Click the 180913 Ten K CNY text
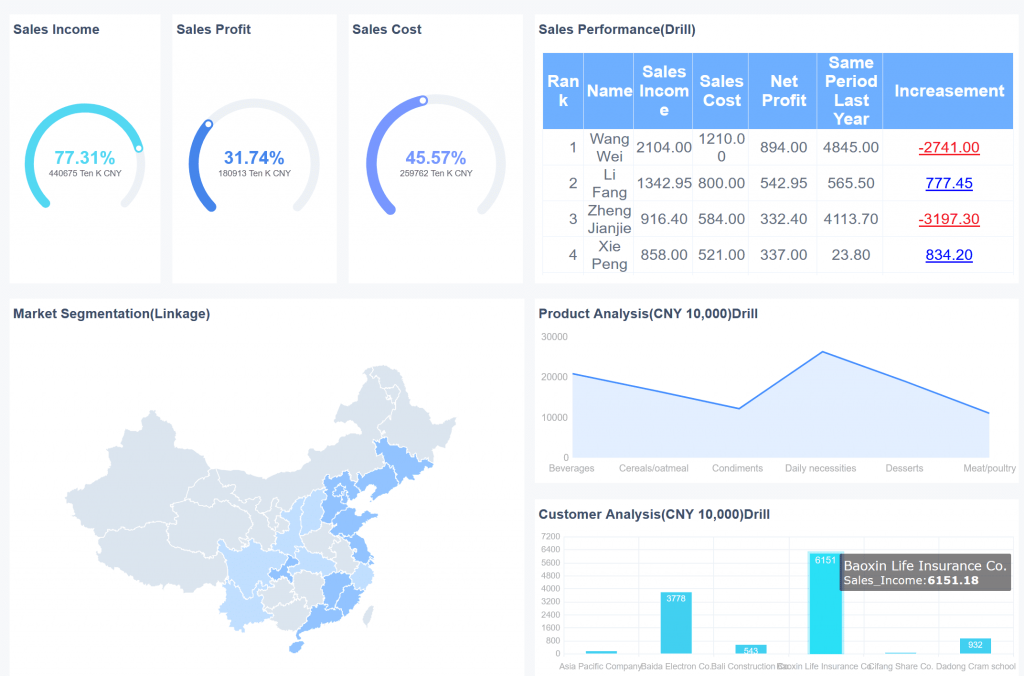1024x676 pixels. [x=255, y=173]
